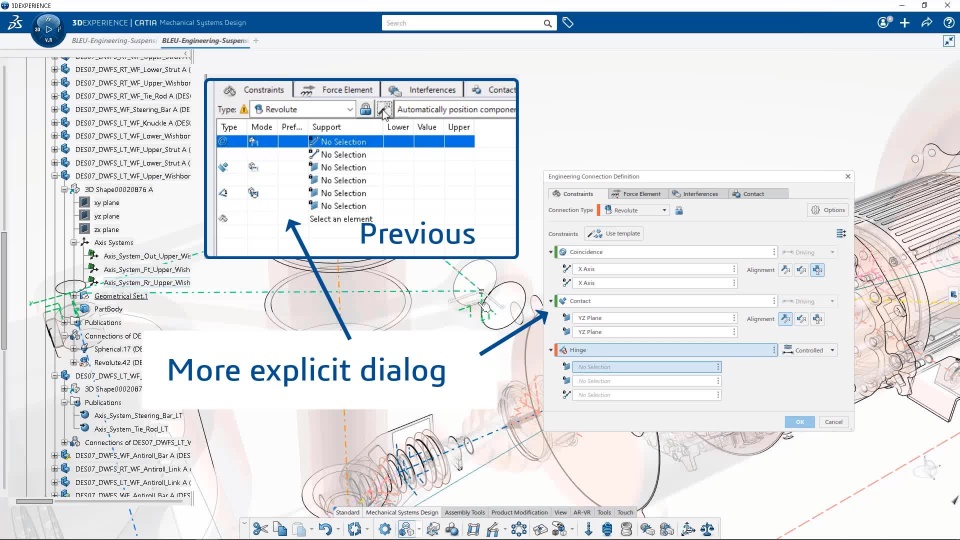Image resolution: width=960 pixels, height=540 pixels.
Task: Toggle second alignment option for Contact constraint
Action: [801, 318]
